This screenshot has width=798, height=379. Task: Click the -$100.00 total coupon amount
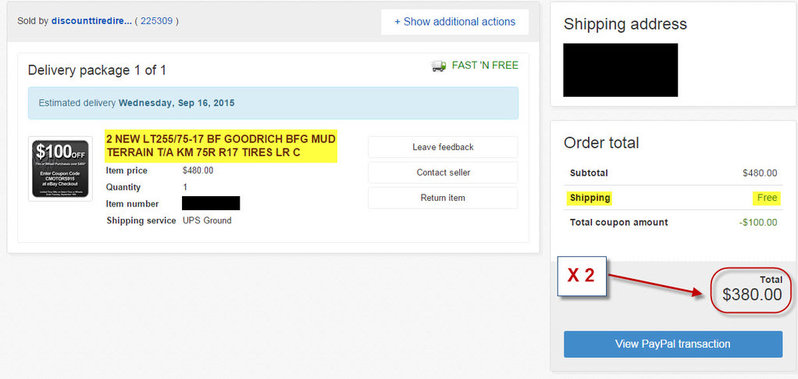(x=758, y=223)
